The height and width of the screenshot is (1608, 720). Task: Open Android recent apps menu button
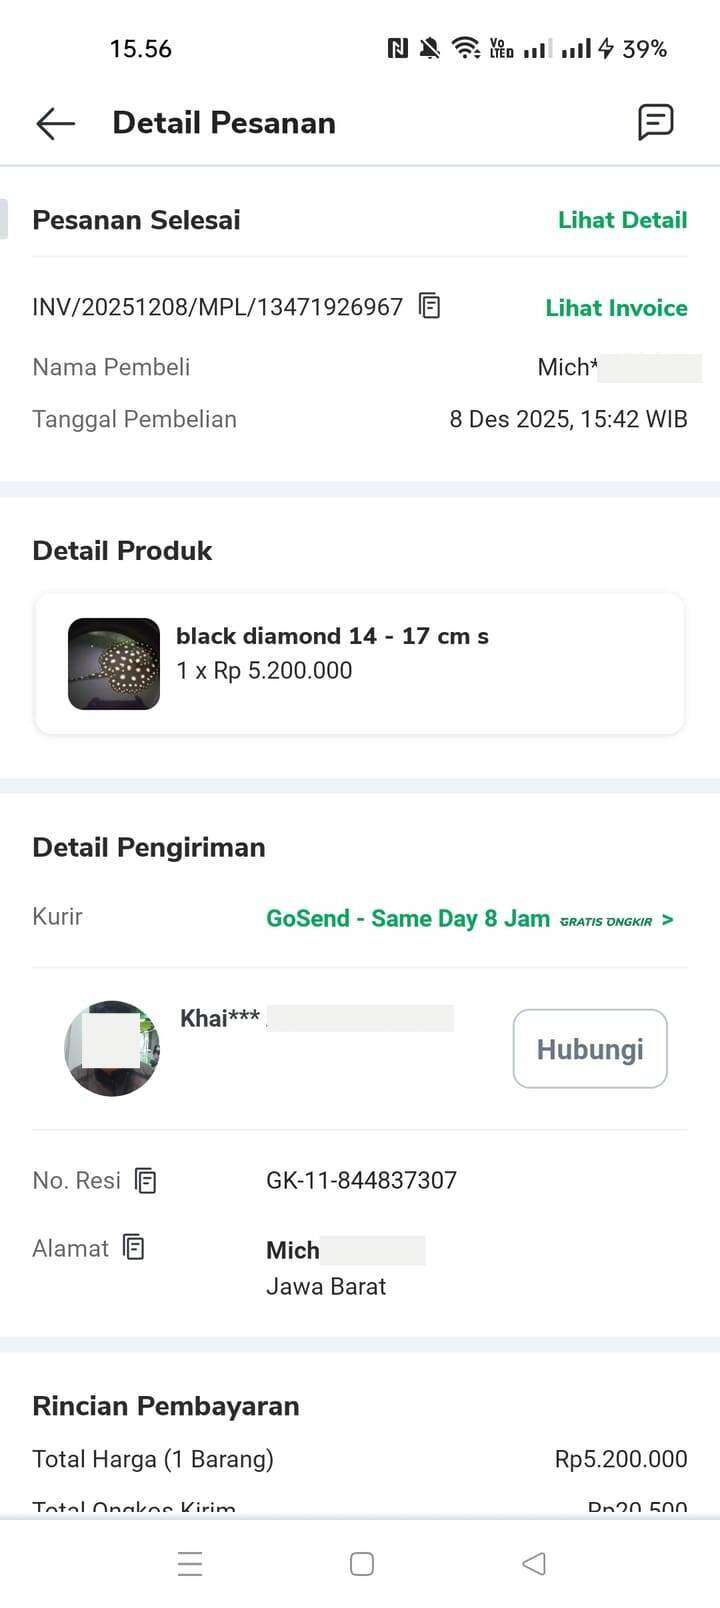(190, 1563)
